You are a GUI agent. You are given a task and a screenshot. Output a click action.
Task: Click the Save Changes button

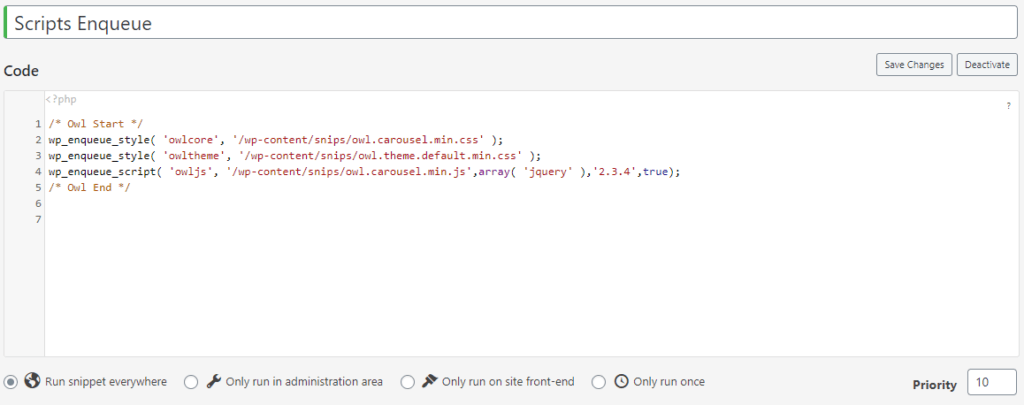(914, 65)
